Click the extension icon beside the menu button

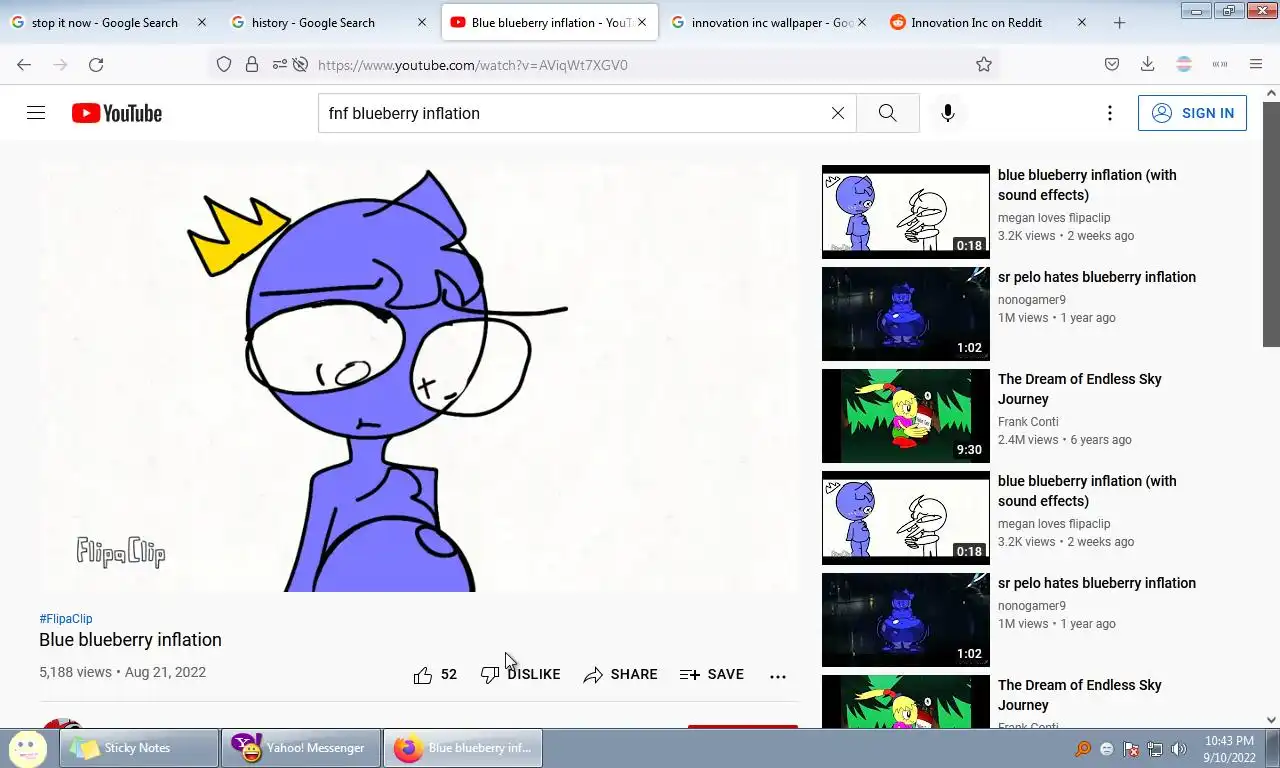point(1220,65)
